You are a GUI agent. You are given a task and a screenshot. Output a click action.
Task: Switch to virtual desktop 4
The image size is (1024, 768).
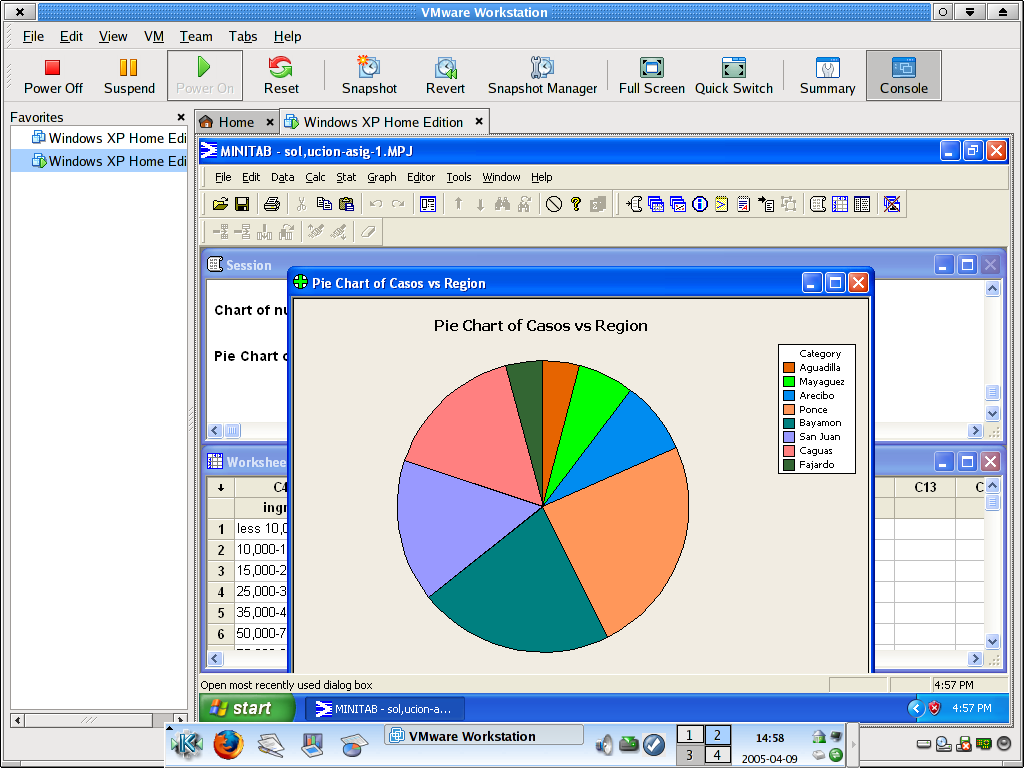pyautogui.click(x=717, y=754)
